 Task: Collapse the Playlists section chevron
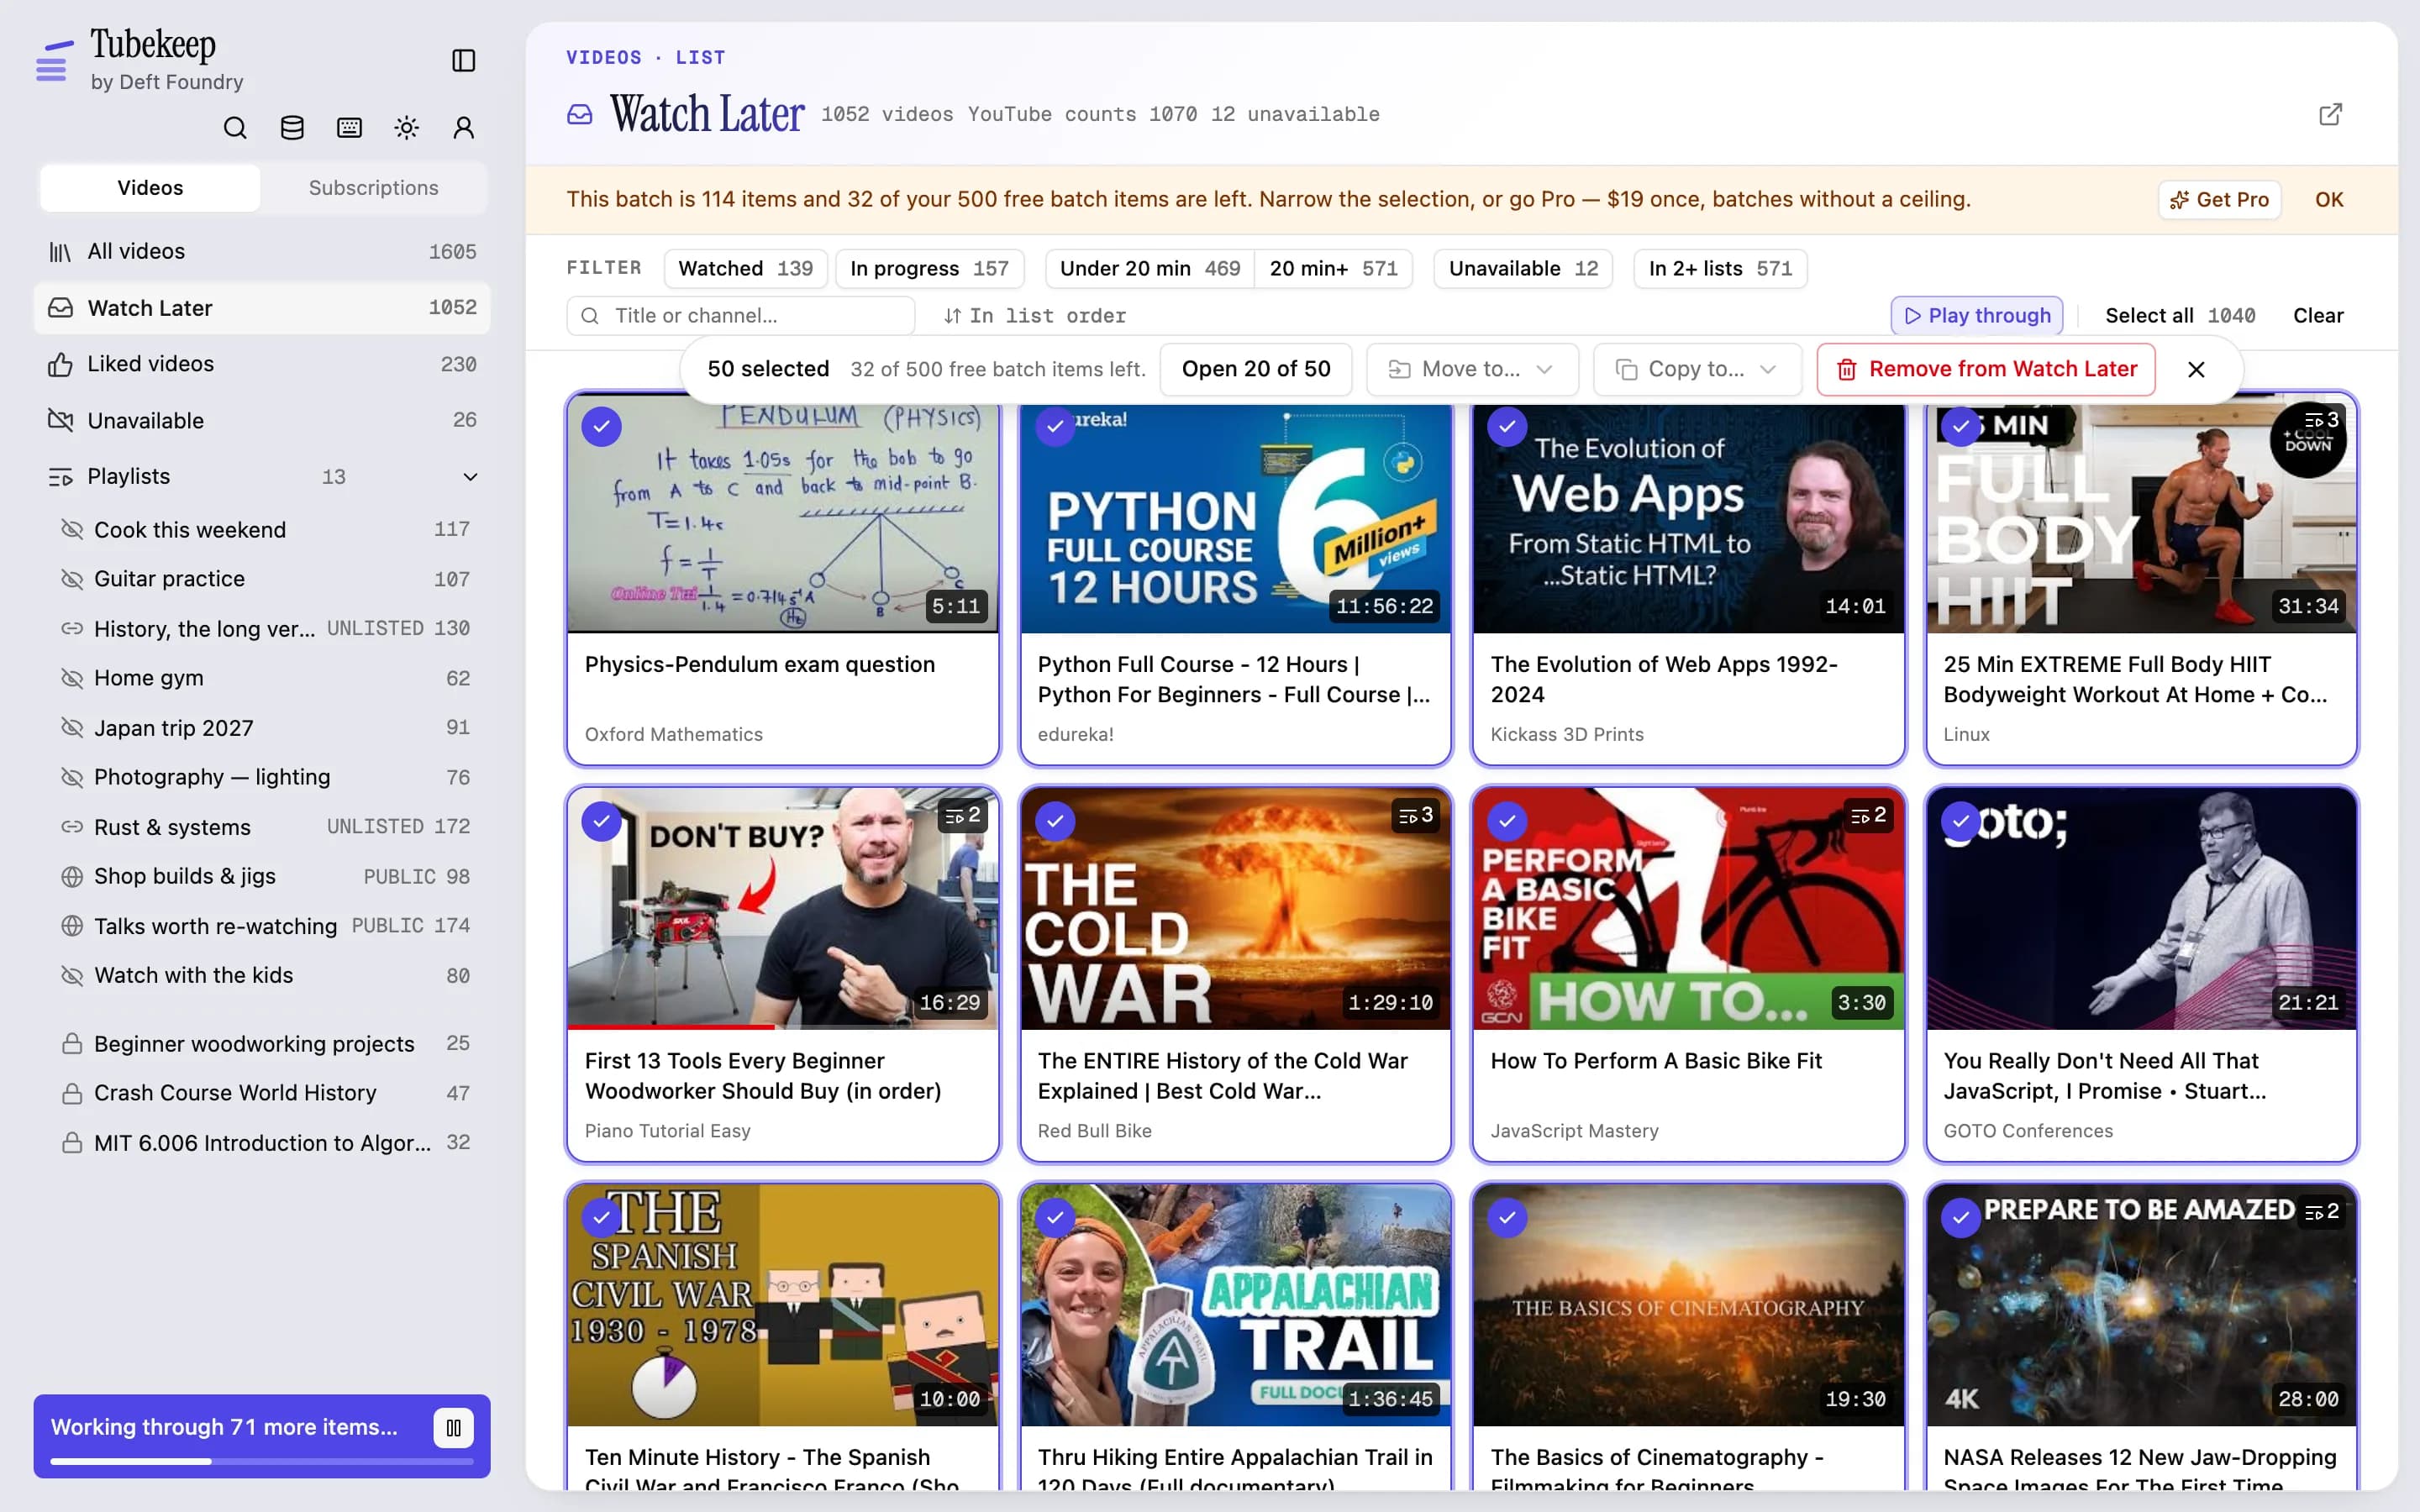pos(470,477)
